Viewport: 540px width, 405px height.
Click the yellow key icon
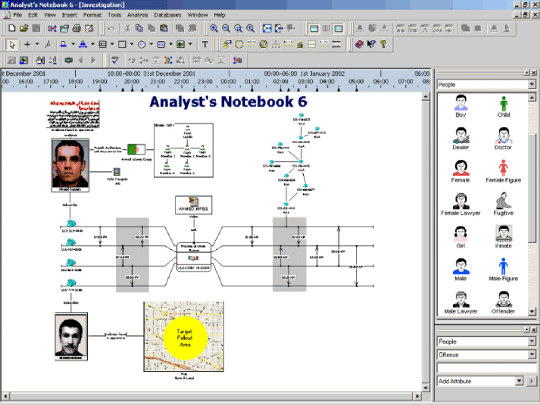(383, 44)
